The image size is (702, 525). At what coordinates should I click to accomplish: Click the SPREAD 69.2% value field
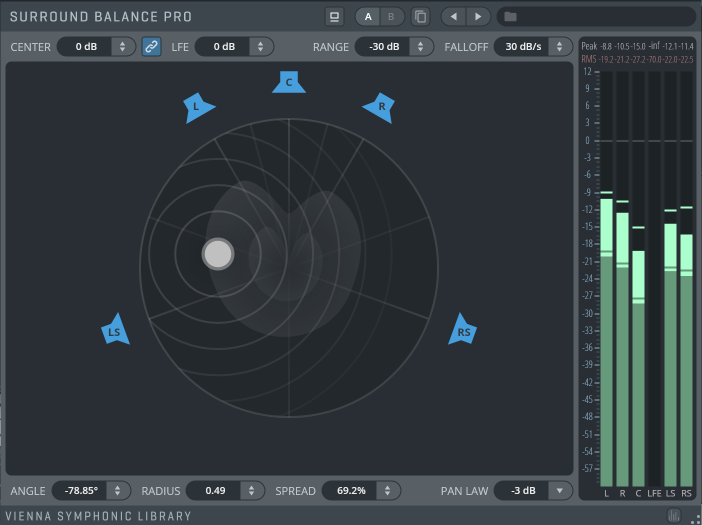[x=351, y=491]
